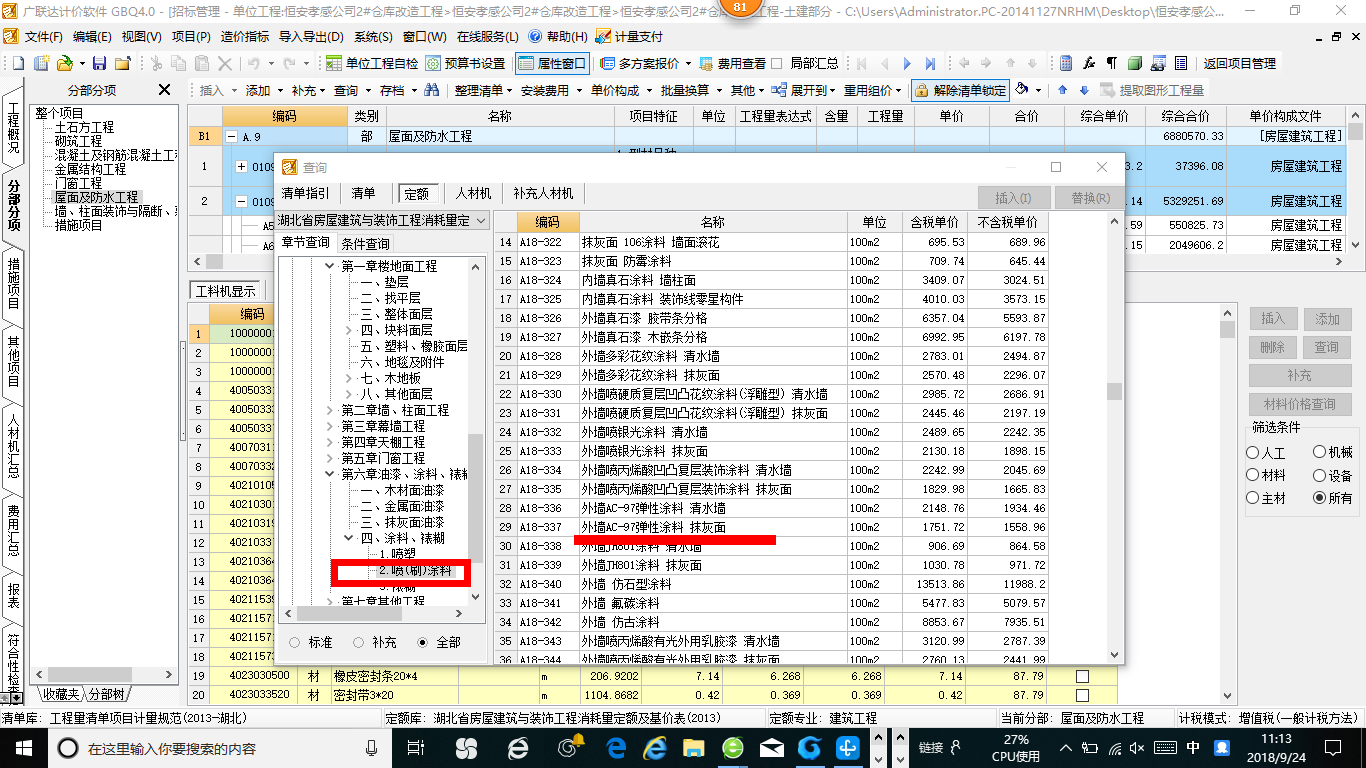
Task: Click the last record navigation icon
Action: click(932, 63)
